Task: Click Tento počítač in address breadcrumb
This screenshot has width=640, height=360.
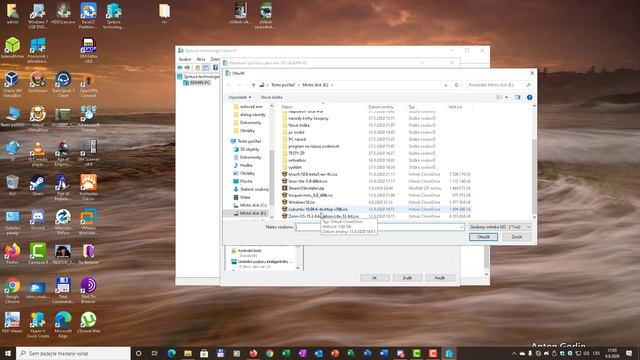Action: (x=283, y=85)
